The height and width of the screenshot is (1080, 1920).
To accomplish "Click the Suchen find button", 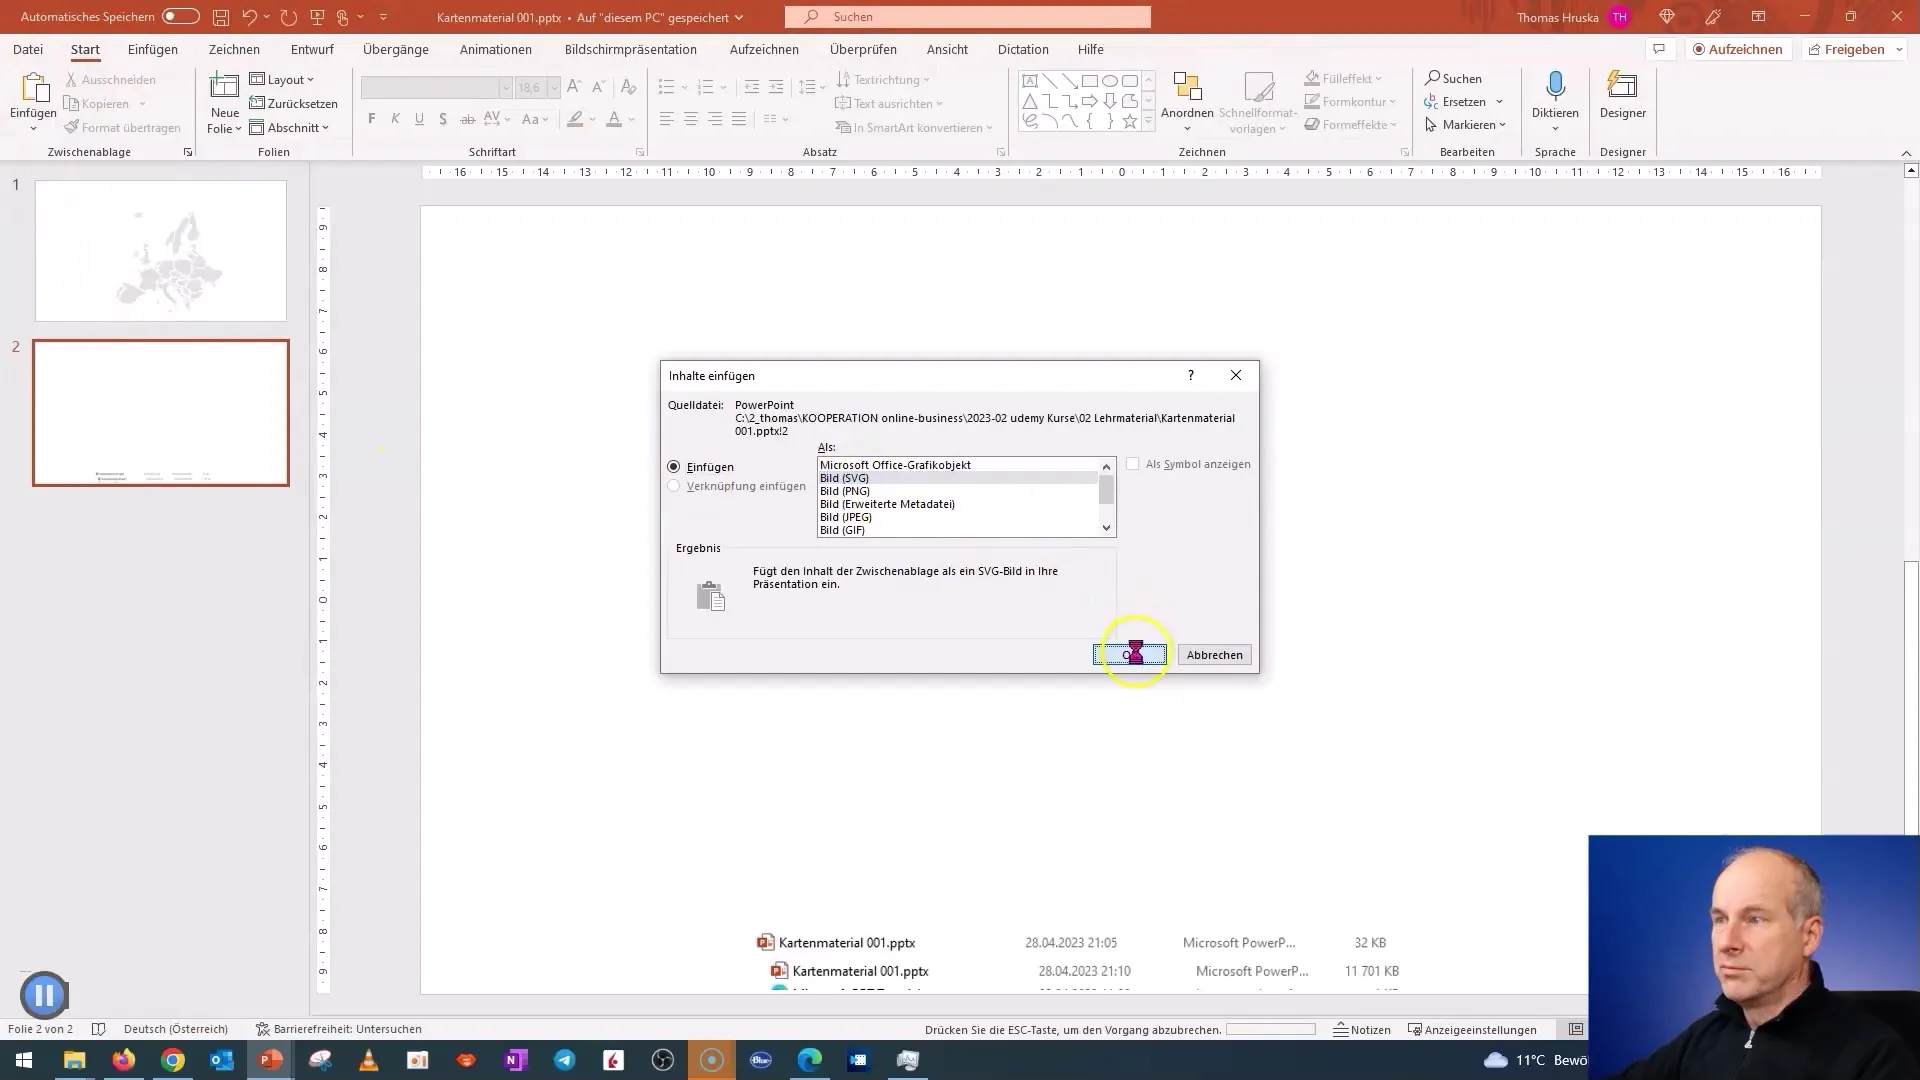I will click(1454, 78).
